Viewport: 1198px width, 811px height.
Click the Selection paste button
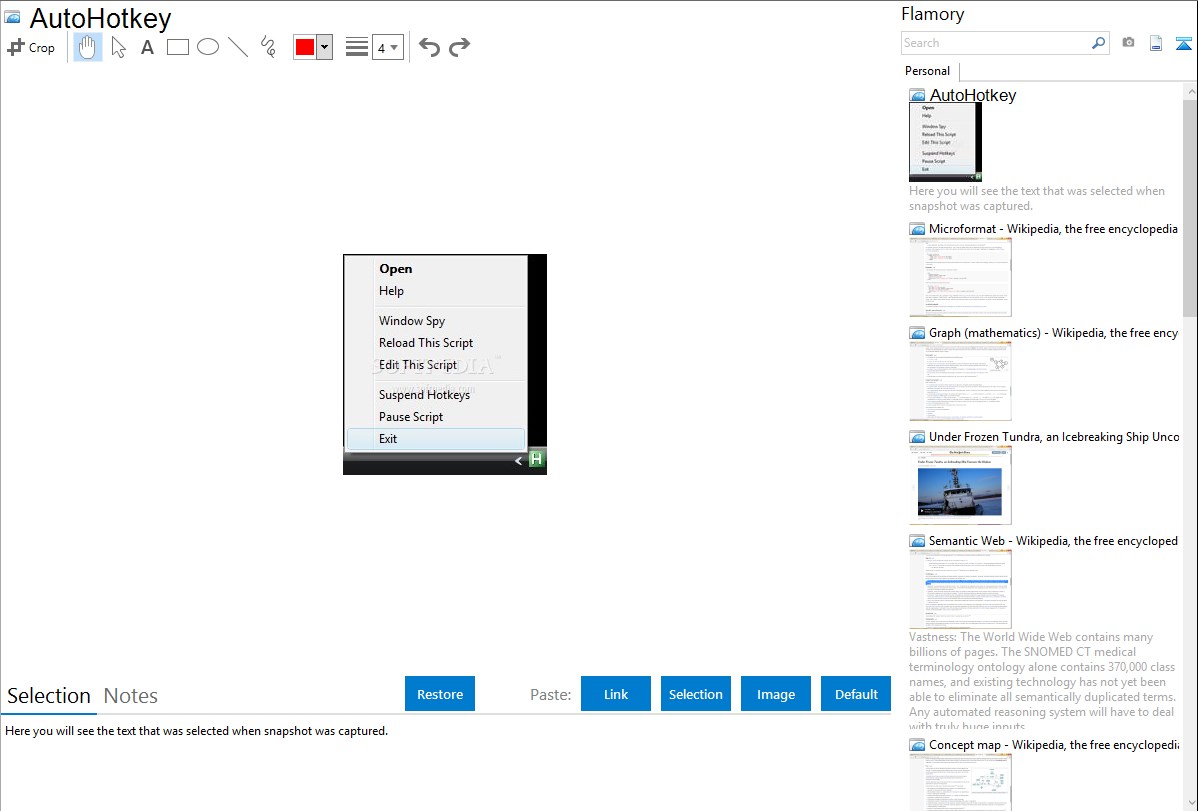point(696,694)
